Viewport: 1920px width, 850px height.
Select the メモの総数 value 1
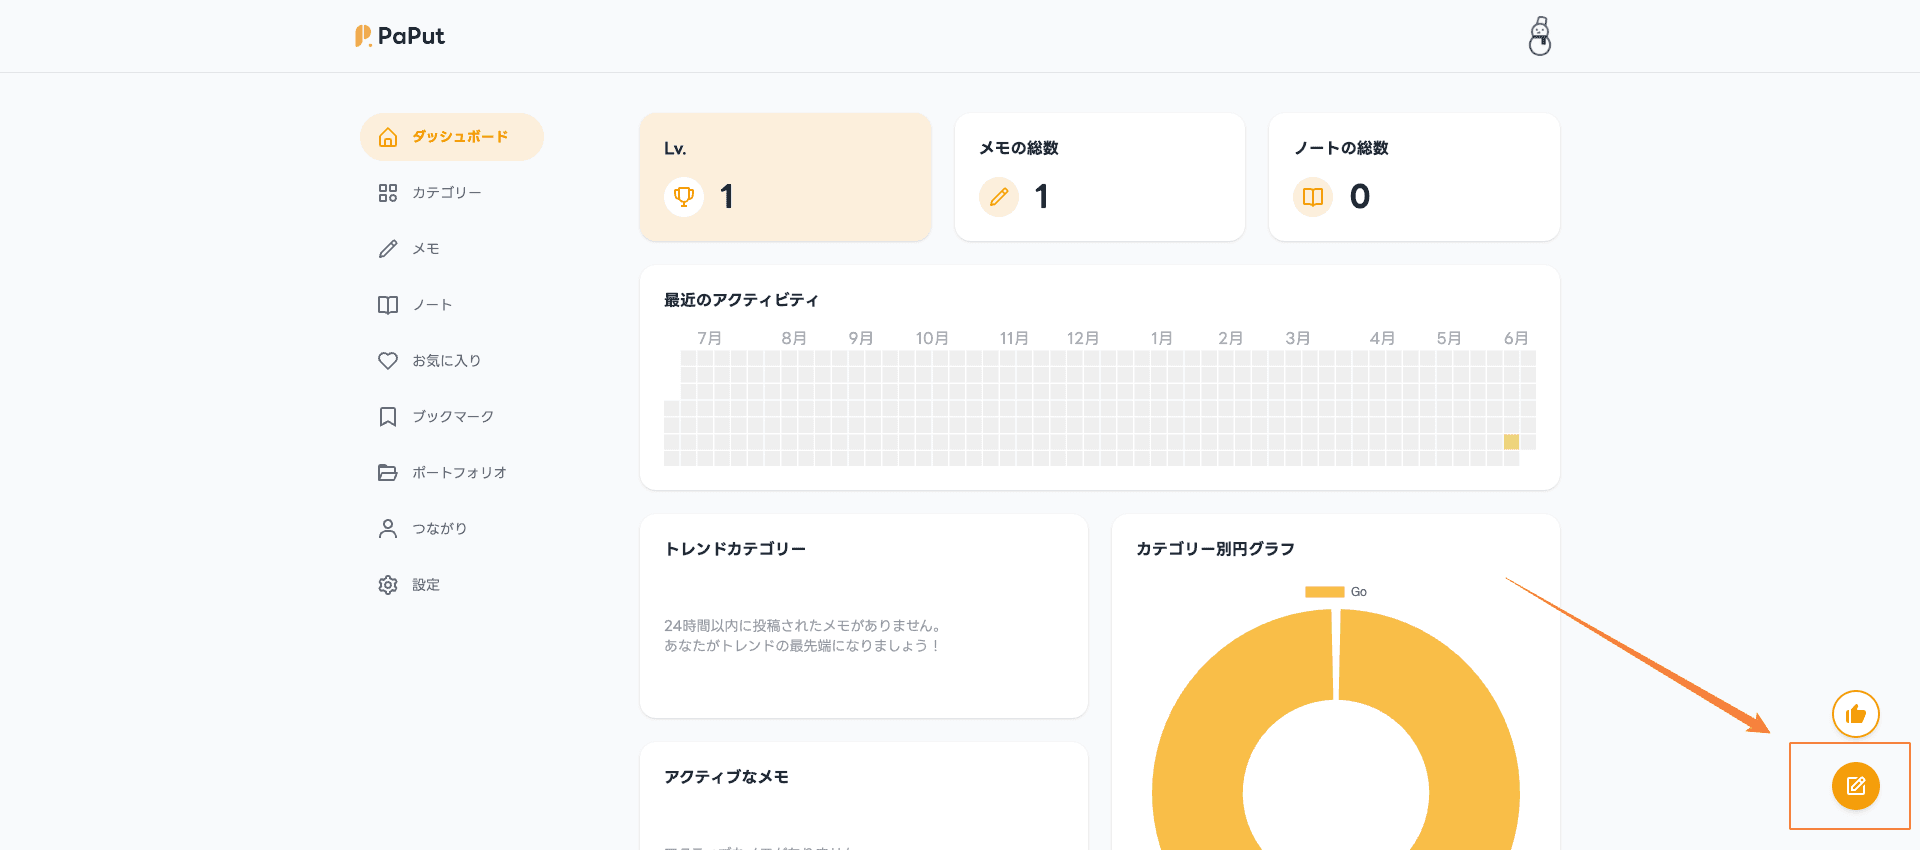click(x=1042, y=197)
